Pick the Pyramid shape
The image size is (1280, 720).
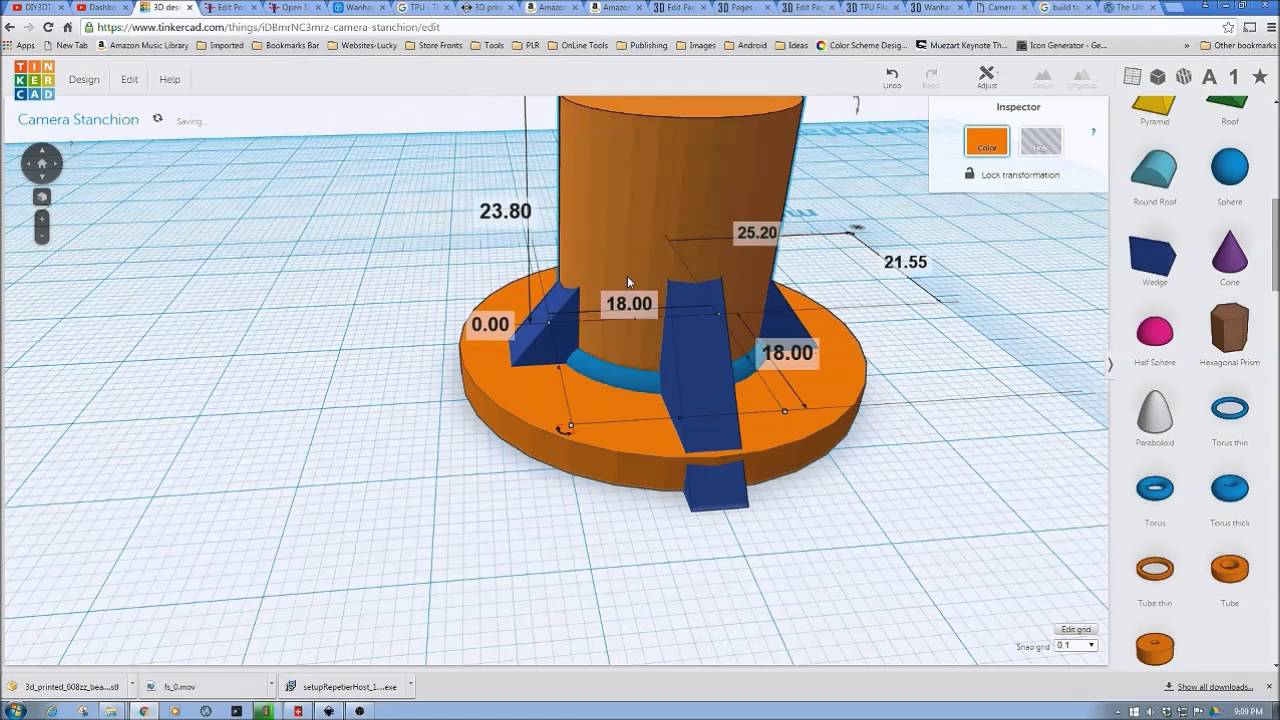(x=1155, y=106)
